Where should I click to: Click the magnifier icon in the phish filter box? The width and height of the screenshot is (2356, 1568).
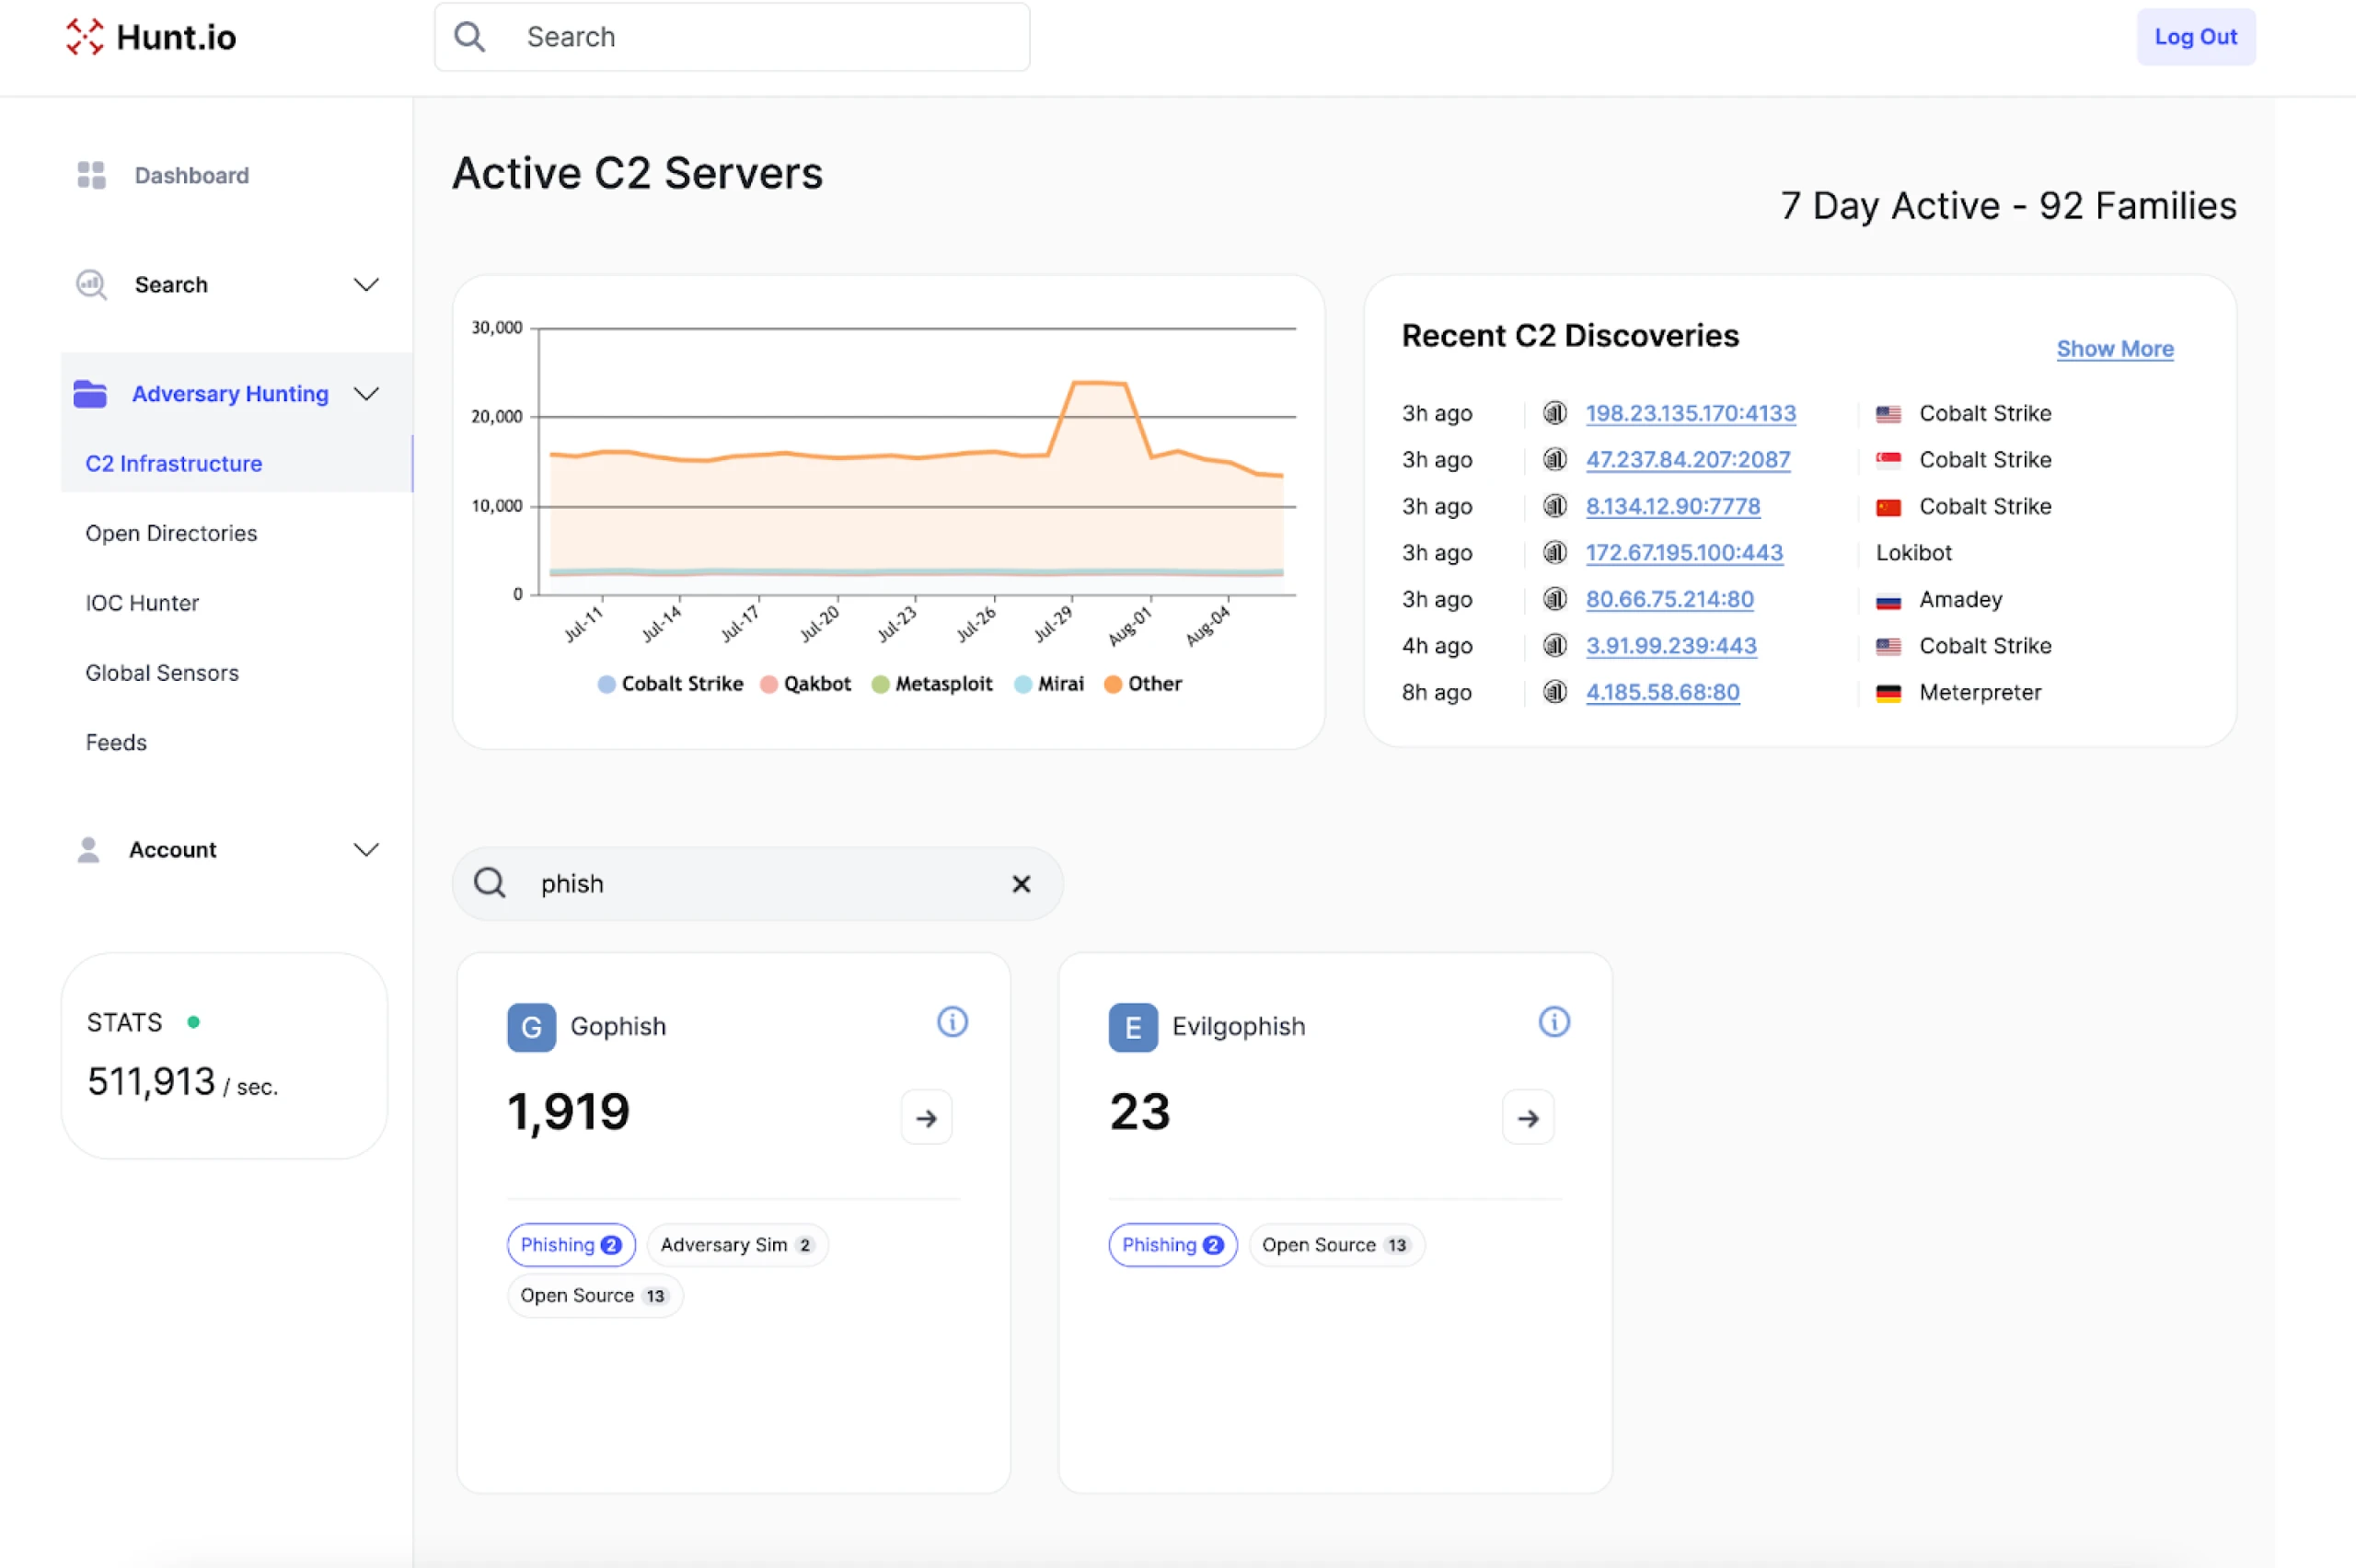pyautogui.click(x=490, y=883)
